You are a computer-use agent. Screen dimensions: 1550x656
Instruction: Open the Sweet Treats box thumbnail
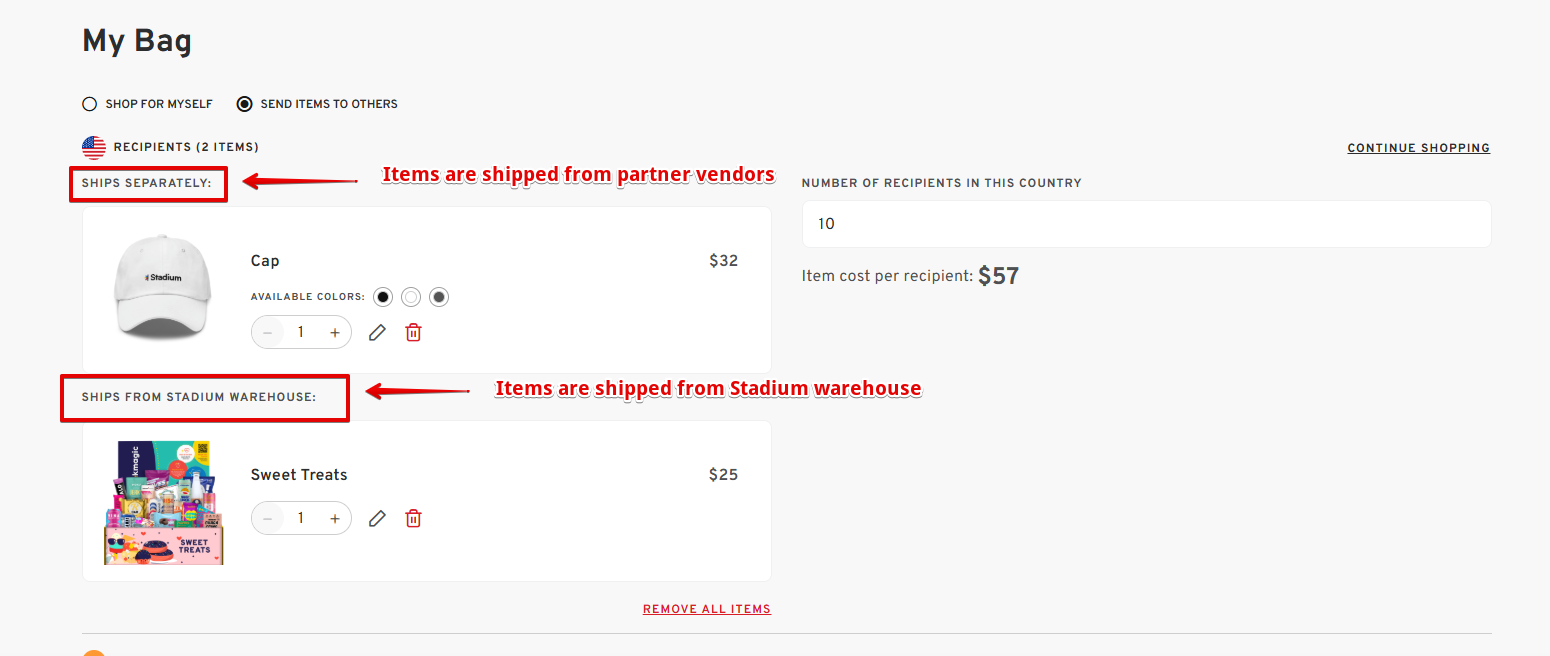(x=163, y=503)
